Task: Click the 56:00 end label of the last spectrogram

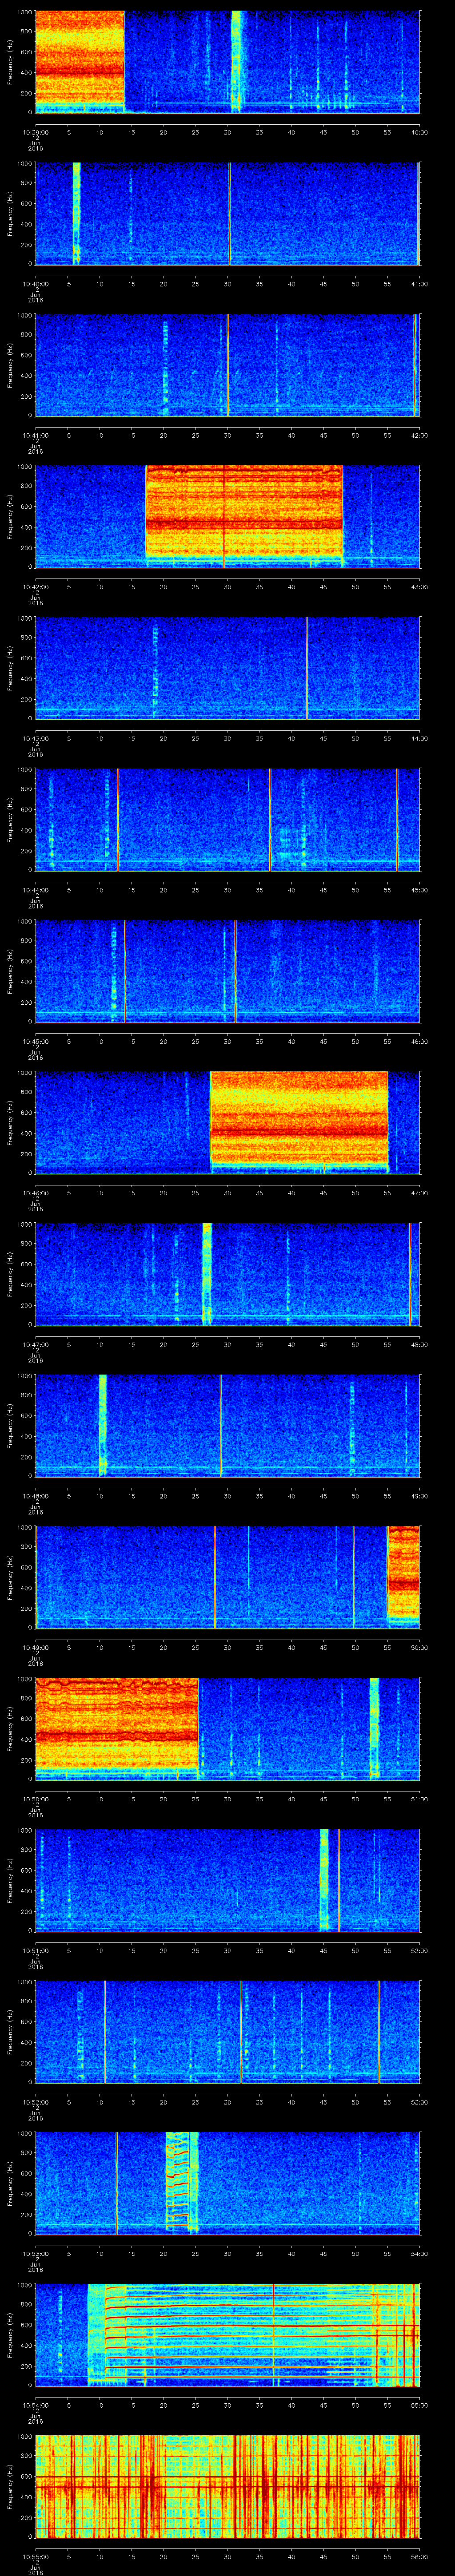Action: click(x=419, y=2557)
